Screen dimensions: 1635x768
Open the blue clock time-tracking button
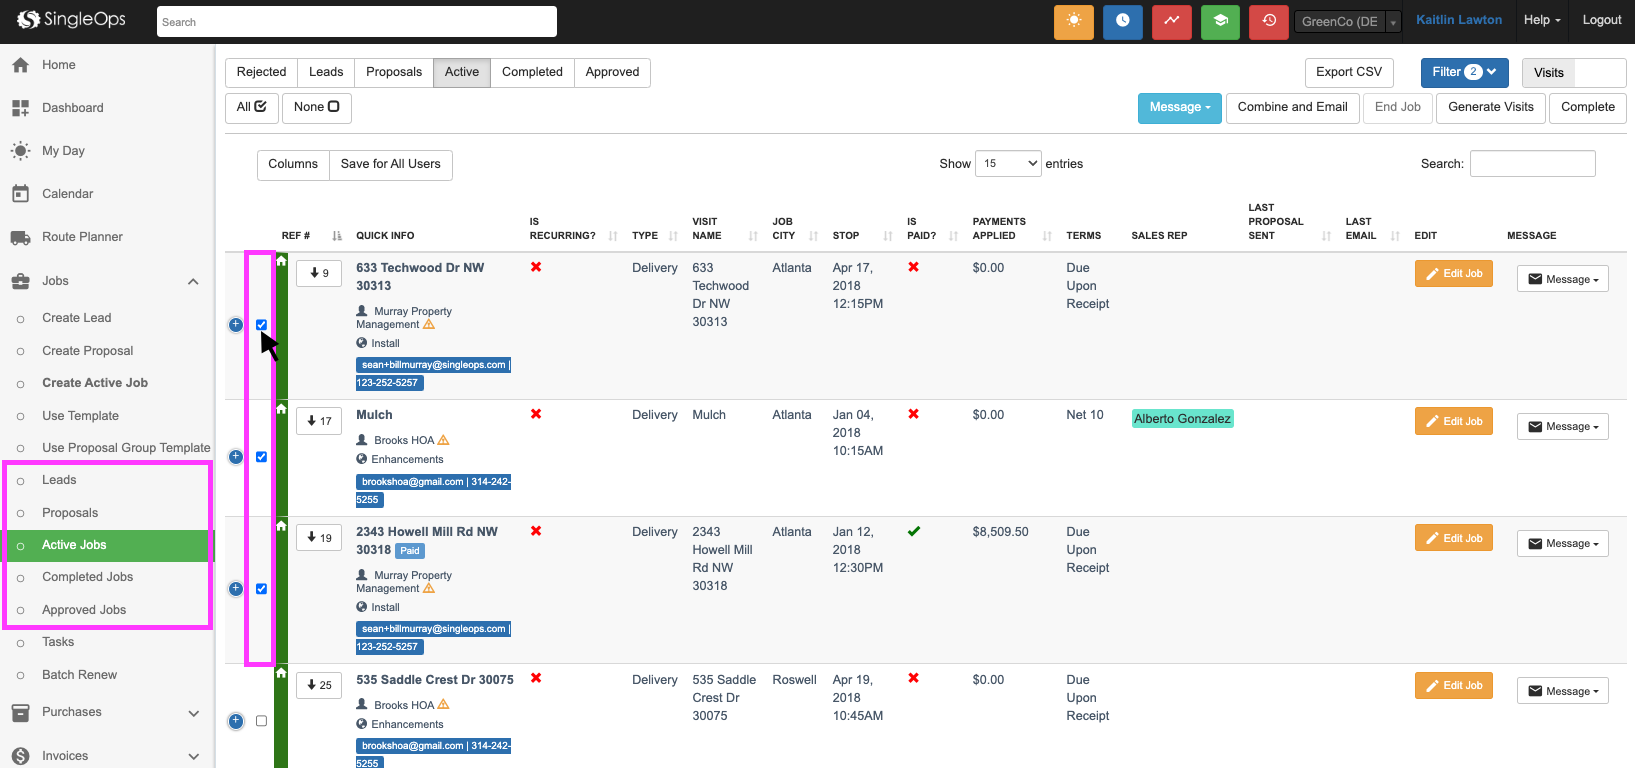1123,21
